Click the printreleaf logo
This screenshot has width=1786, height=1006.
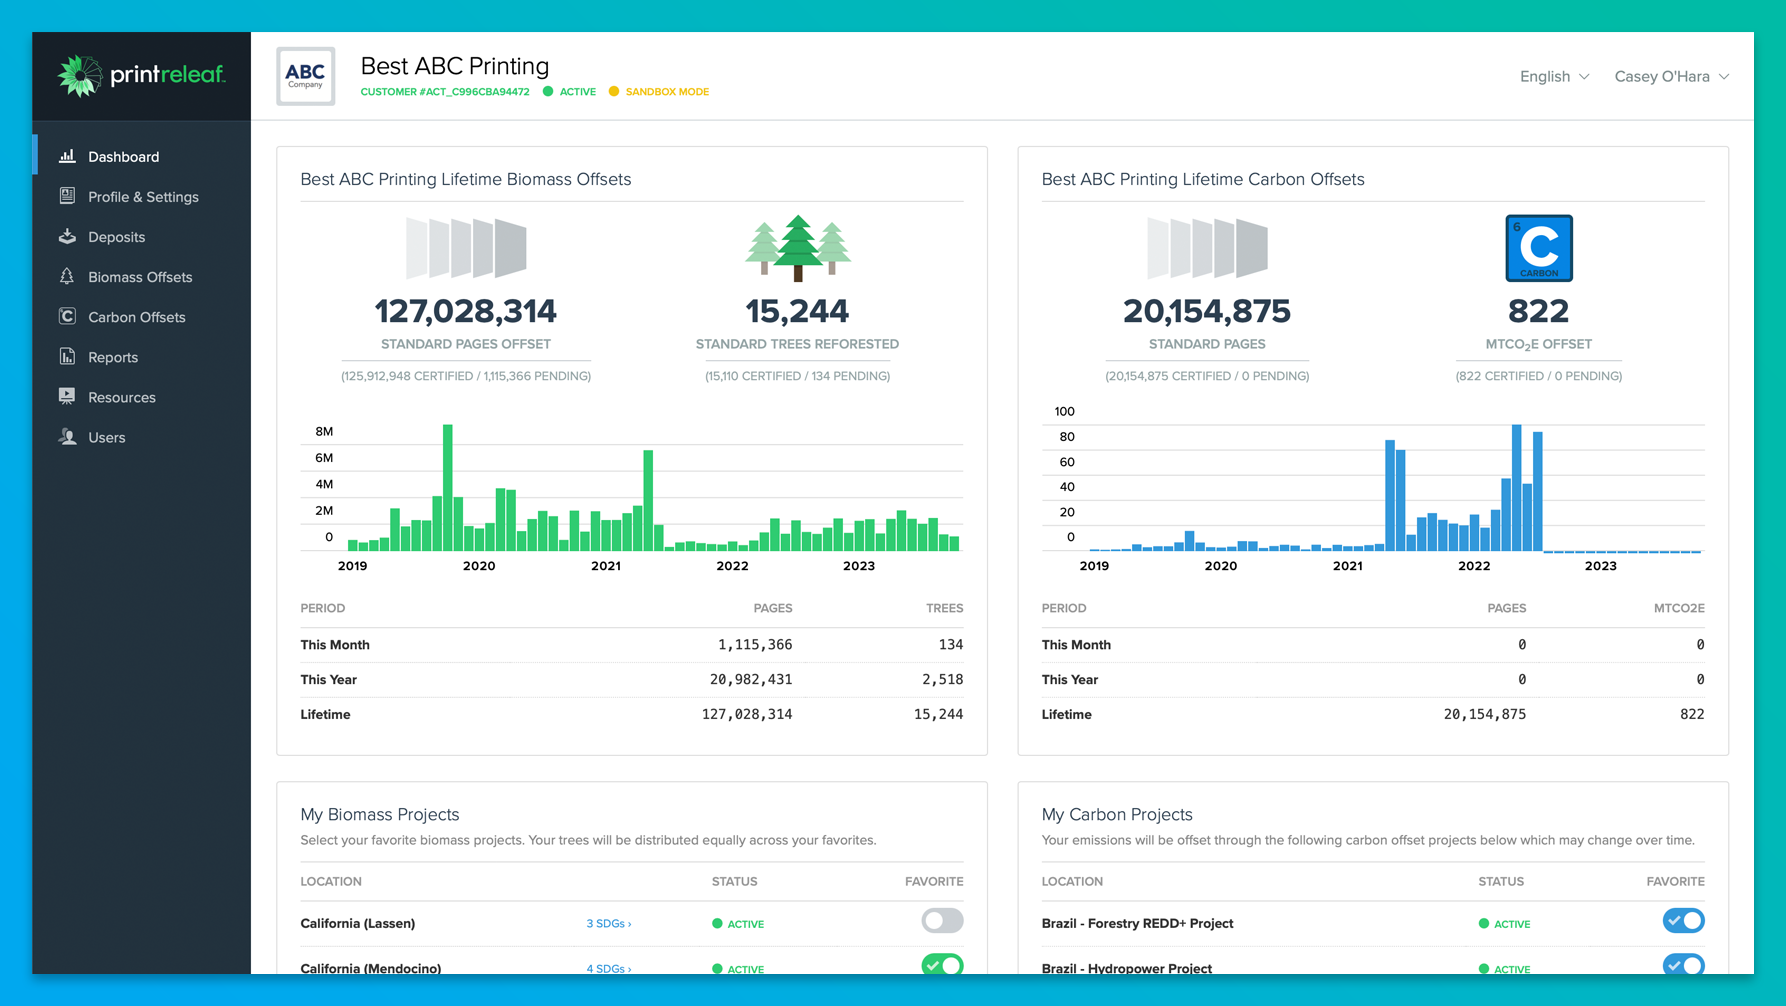141,76
